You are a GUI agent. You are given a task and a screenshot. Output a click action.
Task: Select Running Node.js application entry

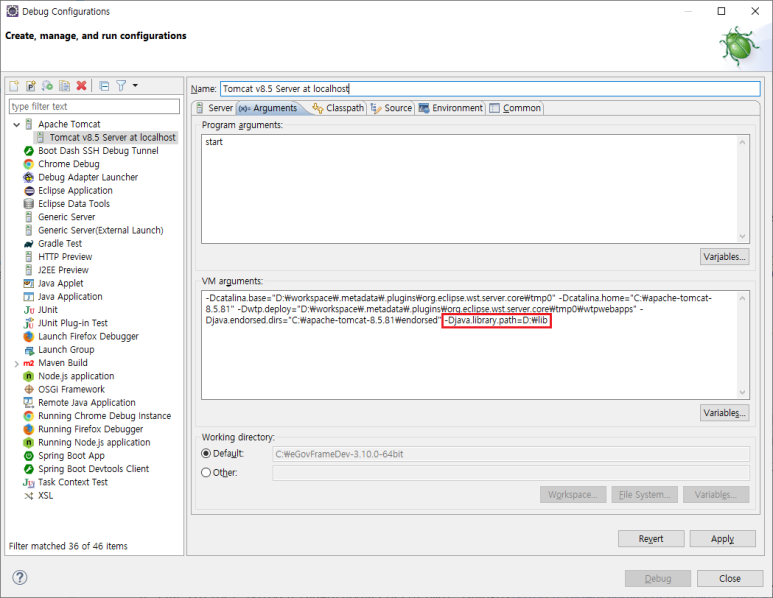pyautogui.click(x=94, y=443)
